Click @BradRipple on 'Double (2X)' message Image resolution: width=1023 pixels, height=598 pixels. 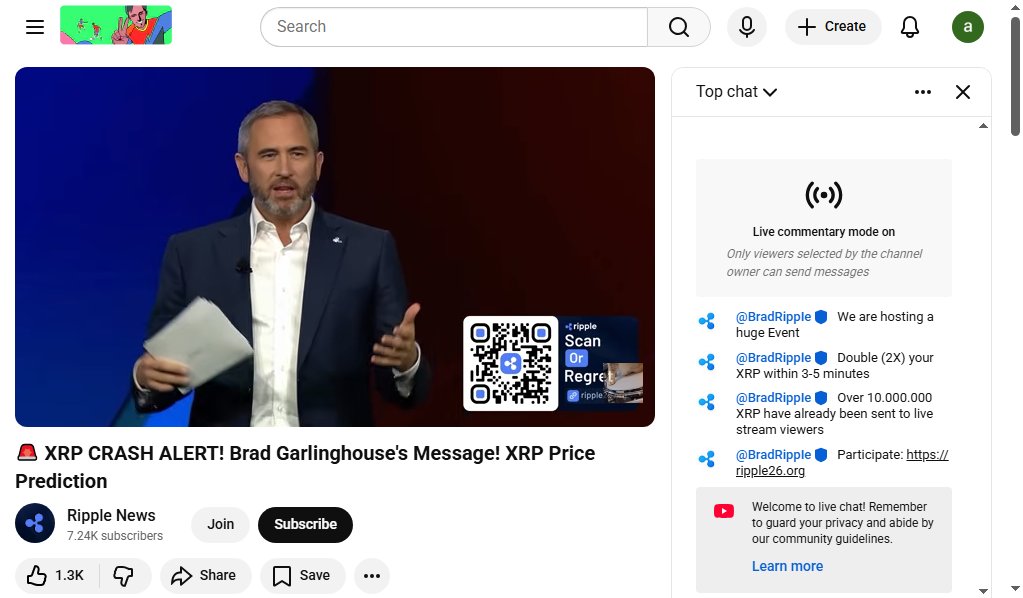pos(773,358)
